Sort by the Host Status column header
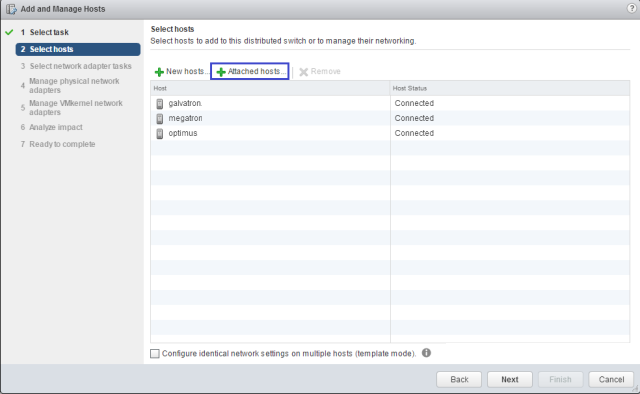Viewport: 640px width, 394px height. click(510, 88)
